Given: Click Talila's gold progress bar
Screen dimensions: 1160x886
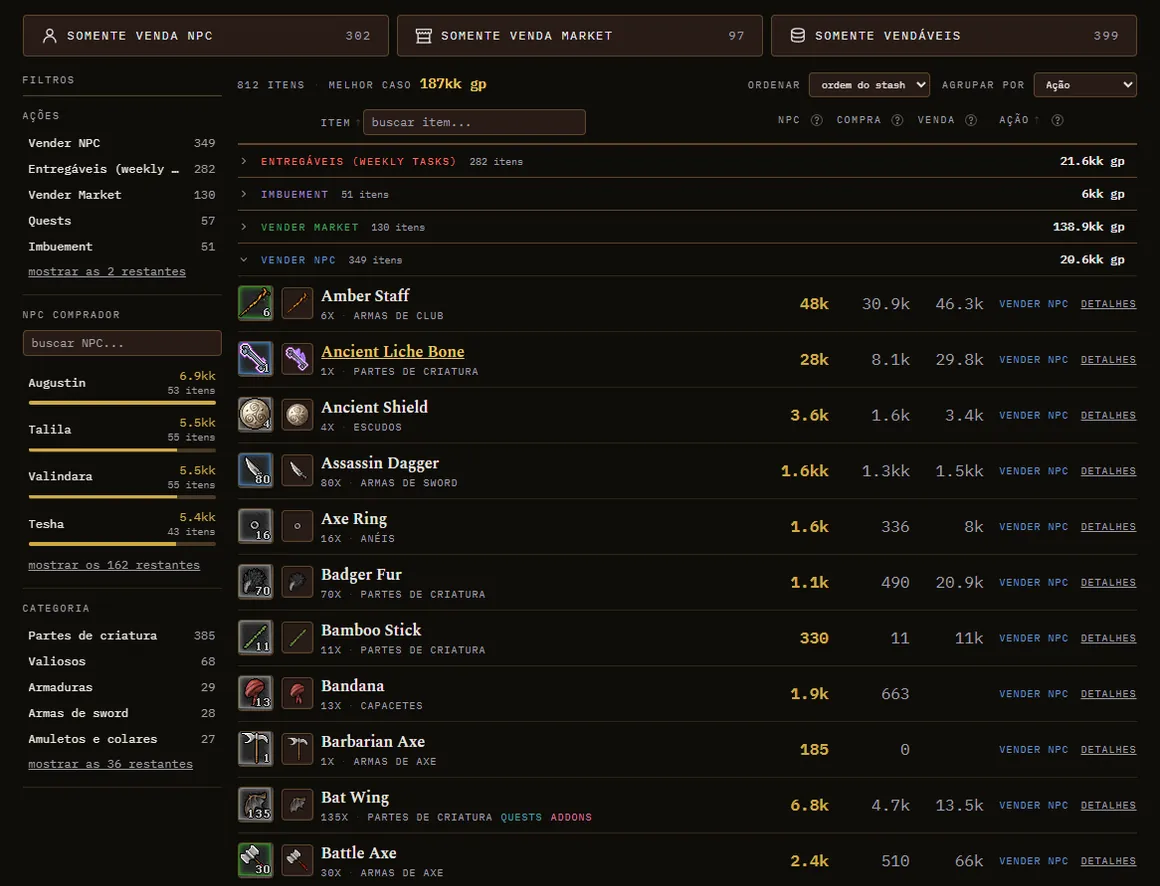Looking at the screenshot, I should coord(122,450).
